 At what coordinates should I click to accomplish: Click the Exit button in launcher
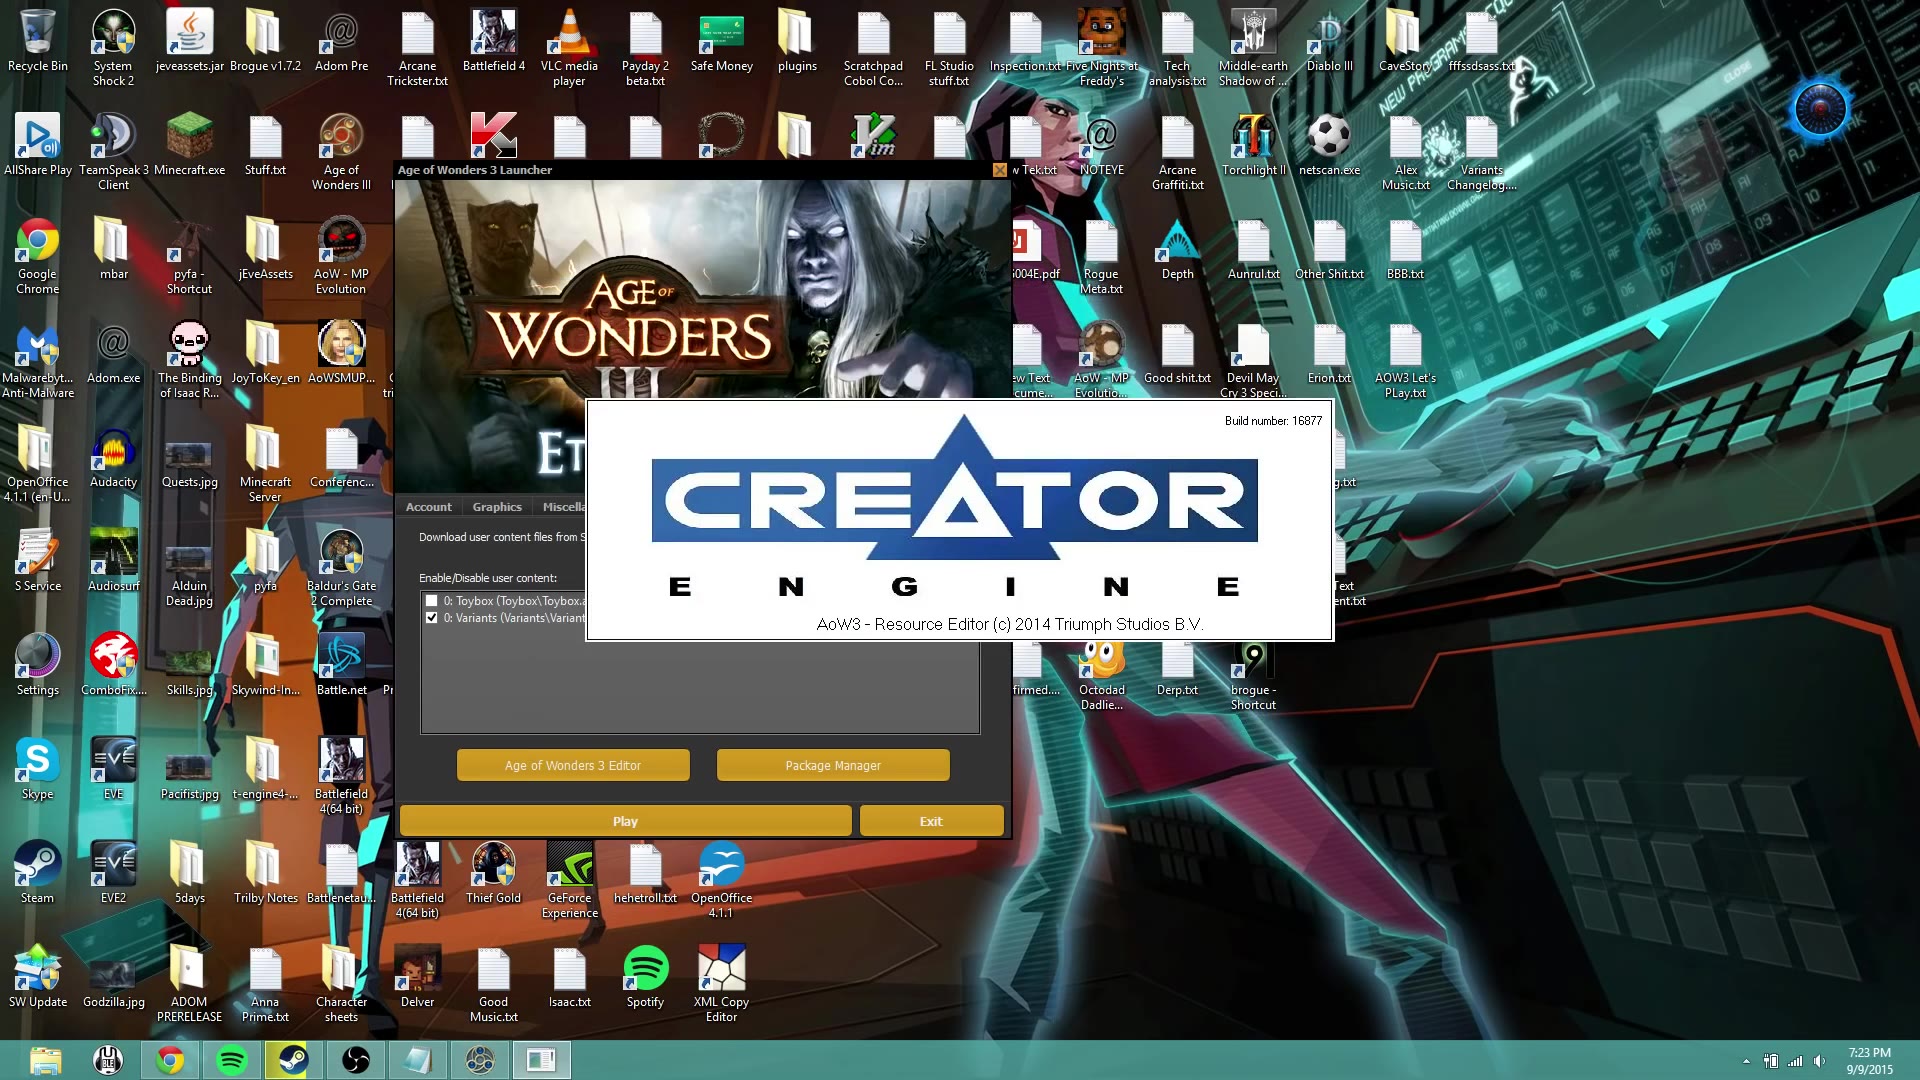coord(931,821)
